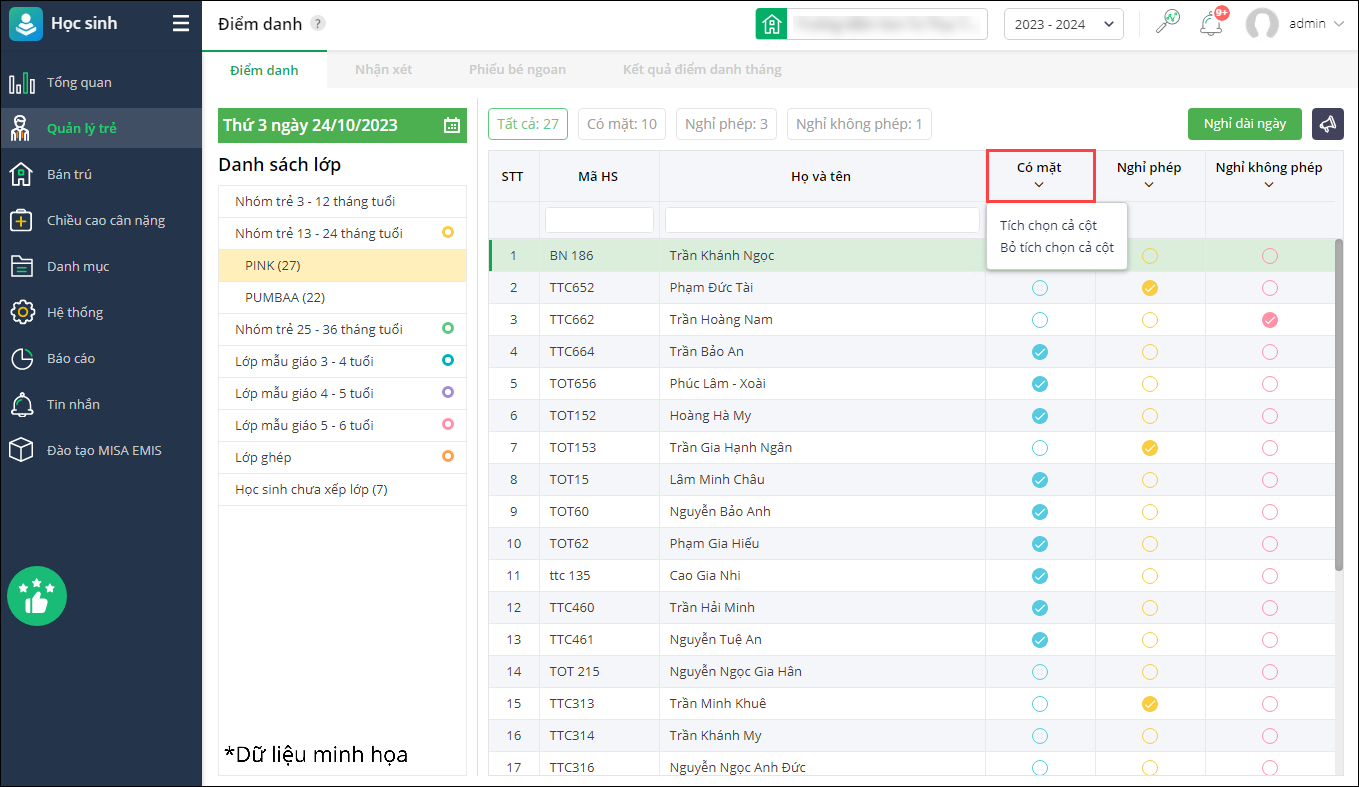Click the help question mark beside Điểm danh
1359x787 pixels.
(318, 24)
